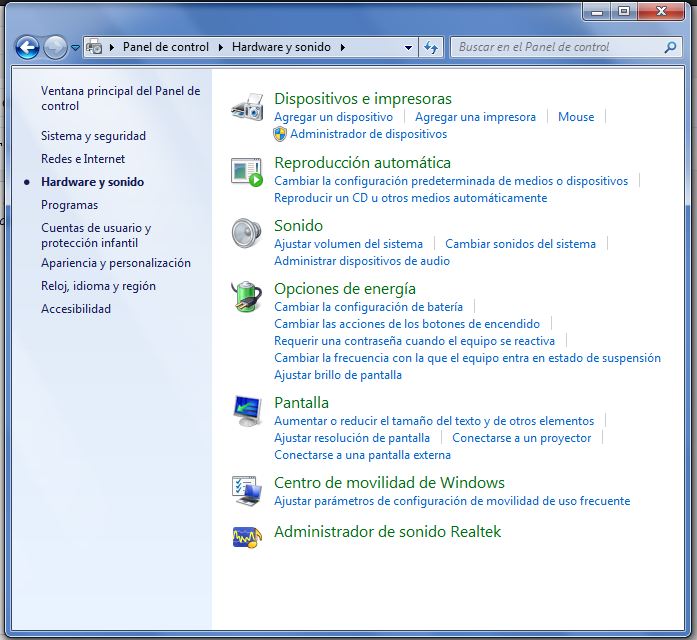Image resolution: width=697 pixels, height=640 pixels.
Task: Click the Centro de movilidad de Windows icon
Action: coord(247,491)
